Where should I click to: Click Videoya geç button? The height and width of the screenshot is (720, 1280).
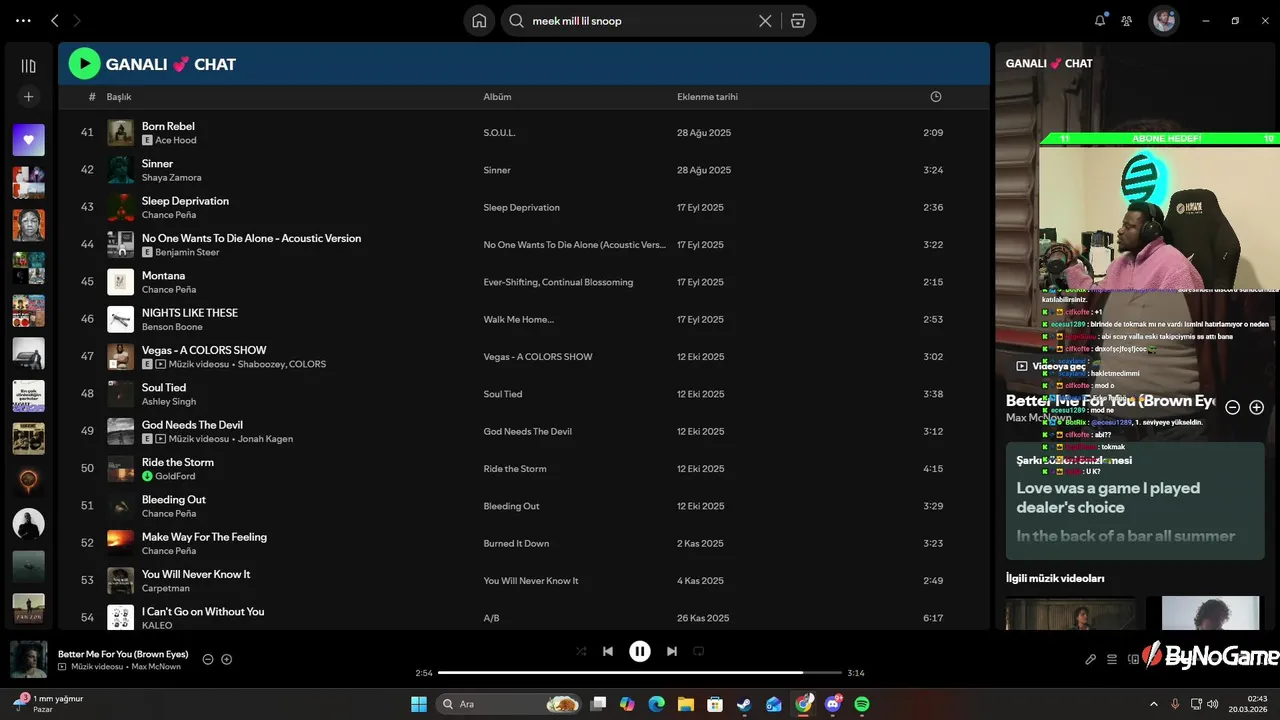pyautogui.click(x=1051, y=366)
